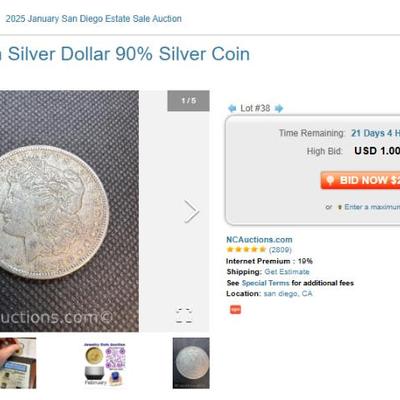Open 2025 January San Diego Estate Sale Auction
400x400 pixels.
click(94, 19)
